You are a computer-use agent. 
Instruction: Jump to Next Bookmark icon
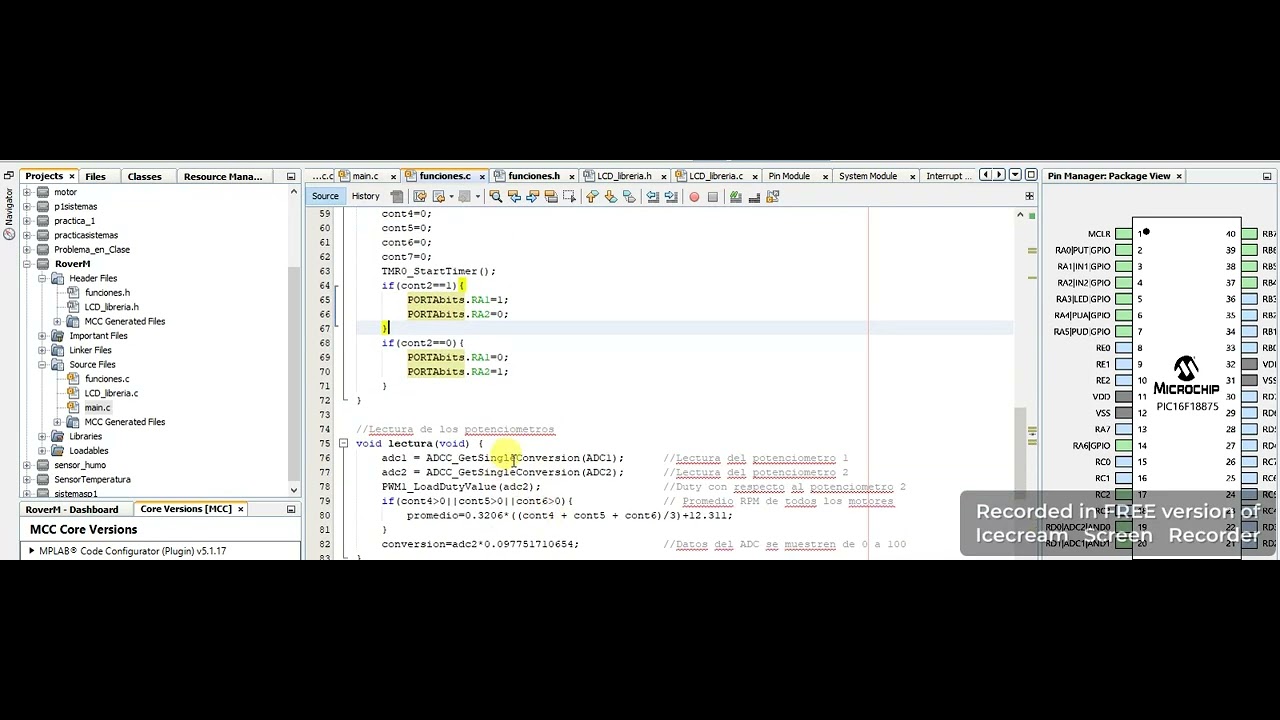point(611,197)
